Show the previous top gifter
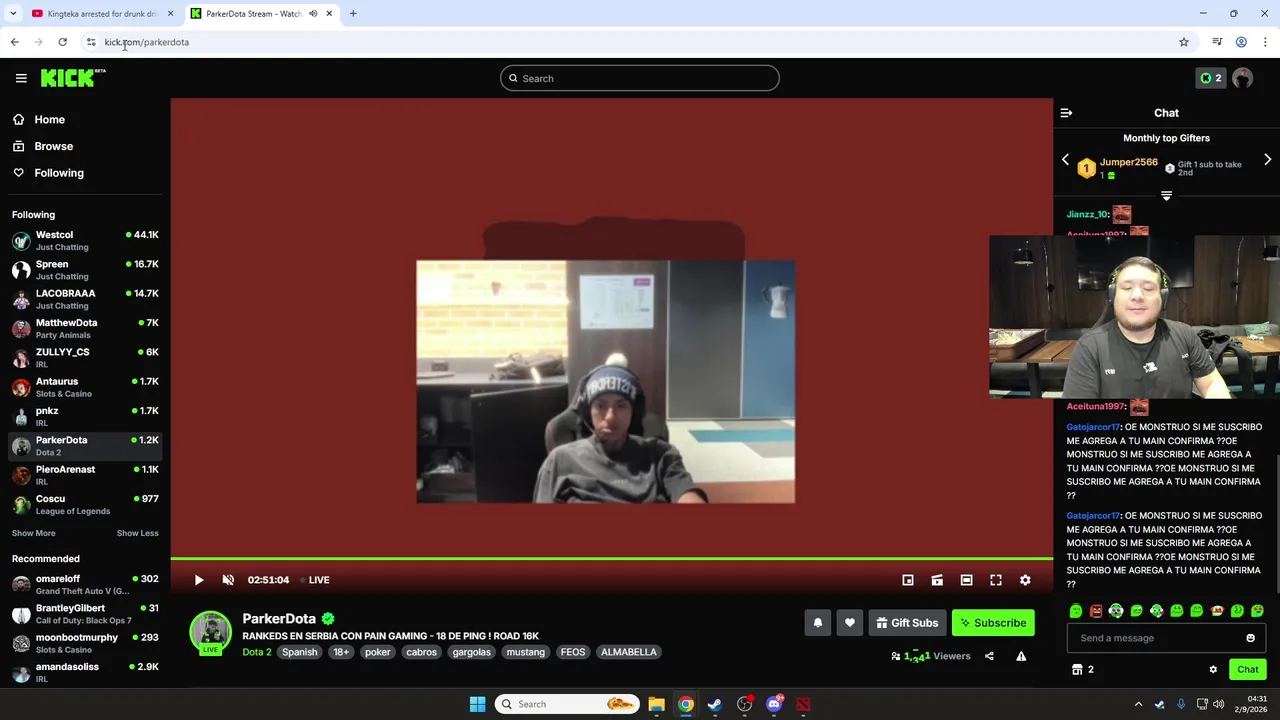This screenshot has height=720, width=1280. pyautogui.click(x=1065, y=160)
